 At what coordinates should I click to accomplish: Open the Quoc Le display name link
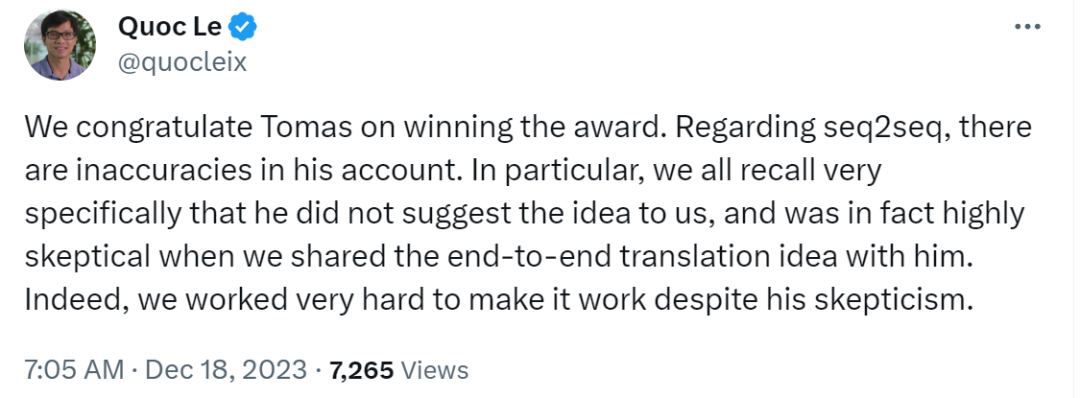tap(170, 28)
